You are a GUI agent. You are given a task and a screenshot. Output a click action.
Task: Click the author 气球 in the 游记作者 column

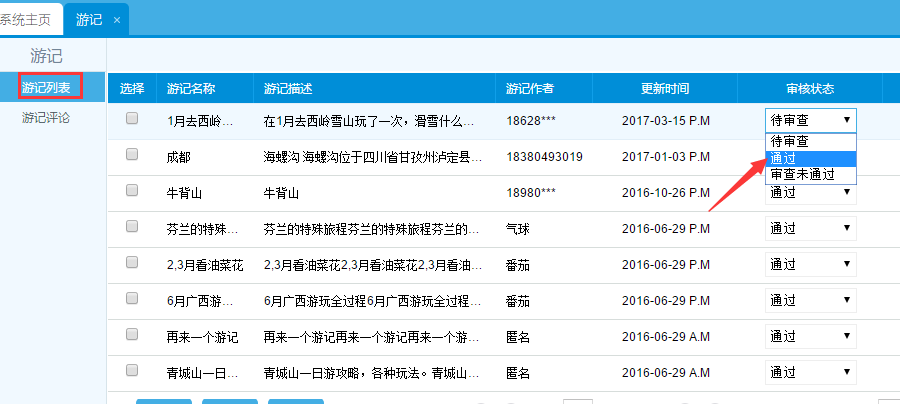tap(518, 228)
